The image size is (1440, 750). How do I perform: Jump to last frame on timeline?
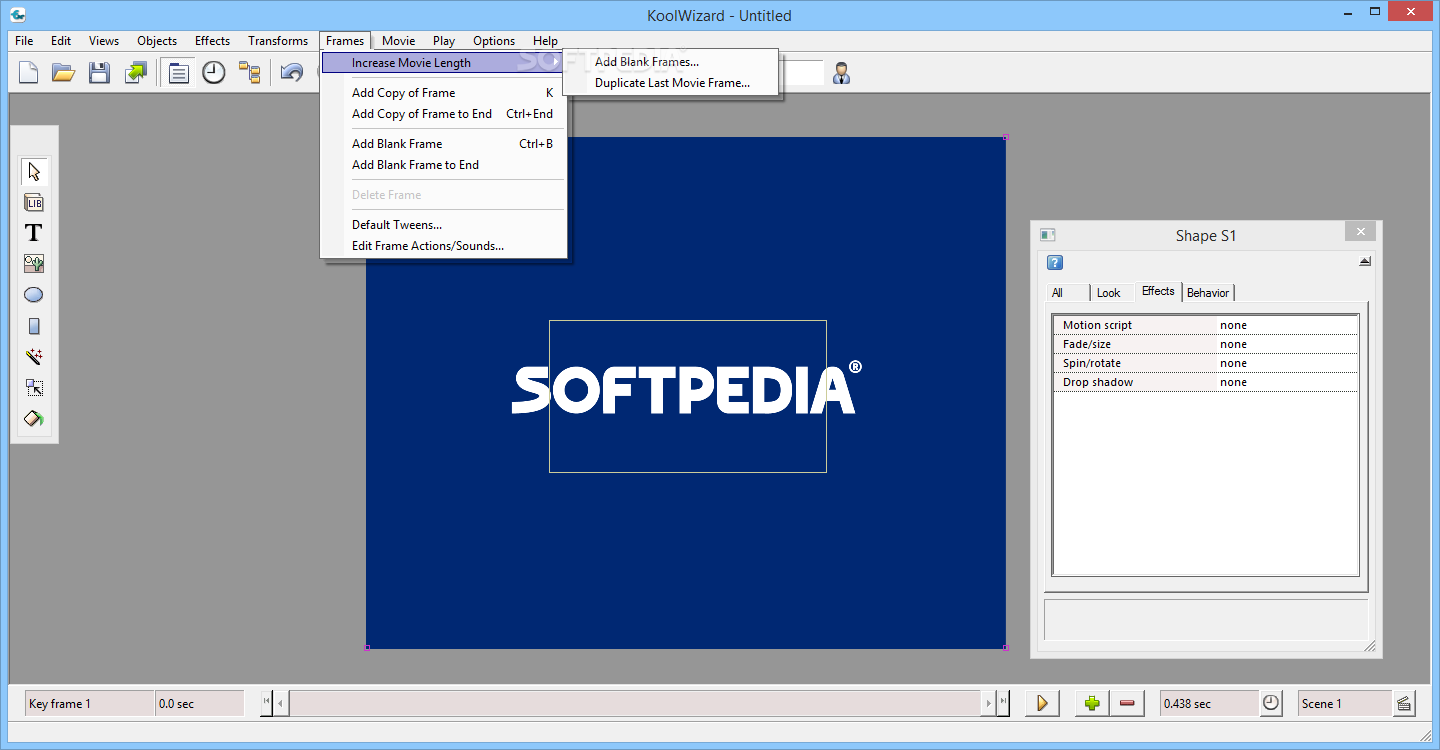(1003, 703)
